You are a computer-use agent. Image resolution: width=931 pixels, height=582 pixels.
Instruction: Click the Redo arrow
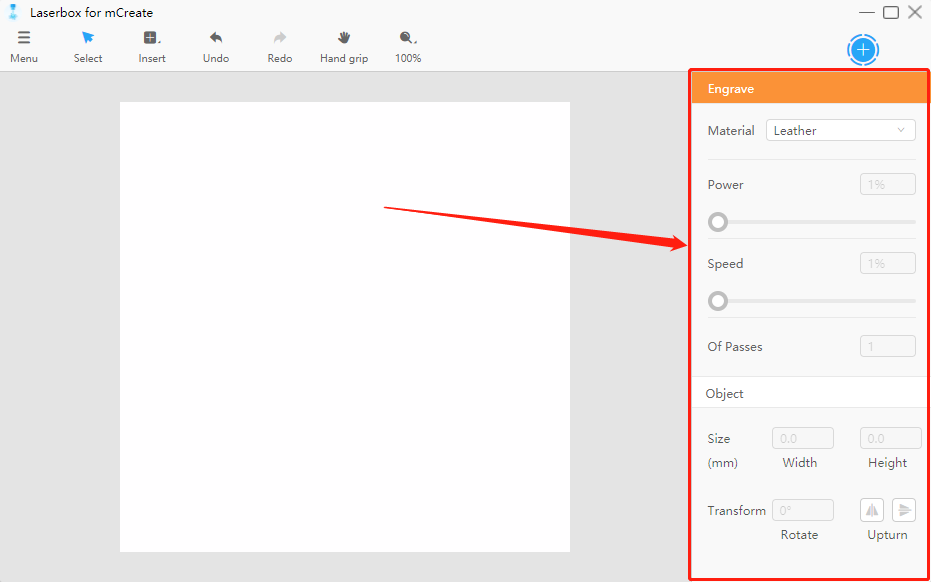[280, 38]
